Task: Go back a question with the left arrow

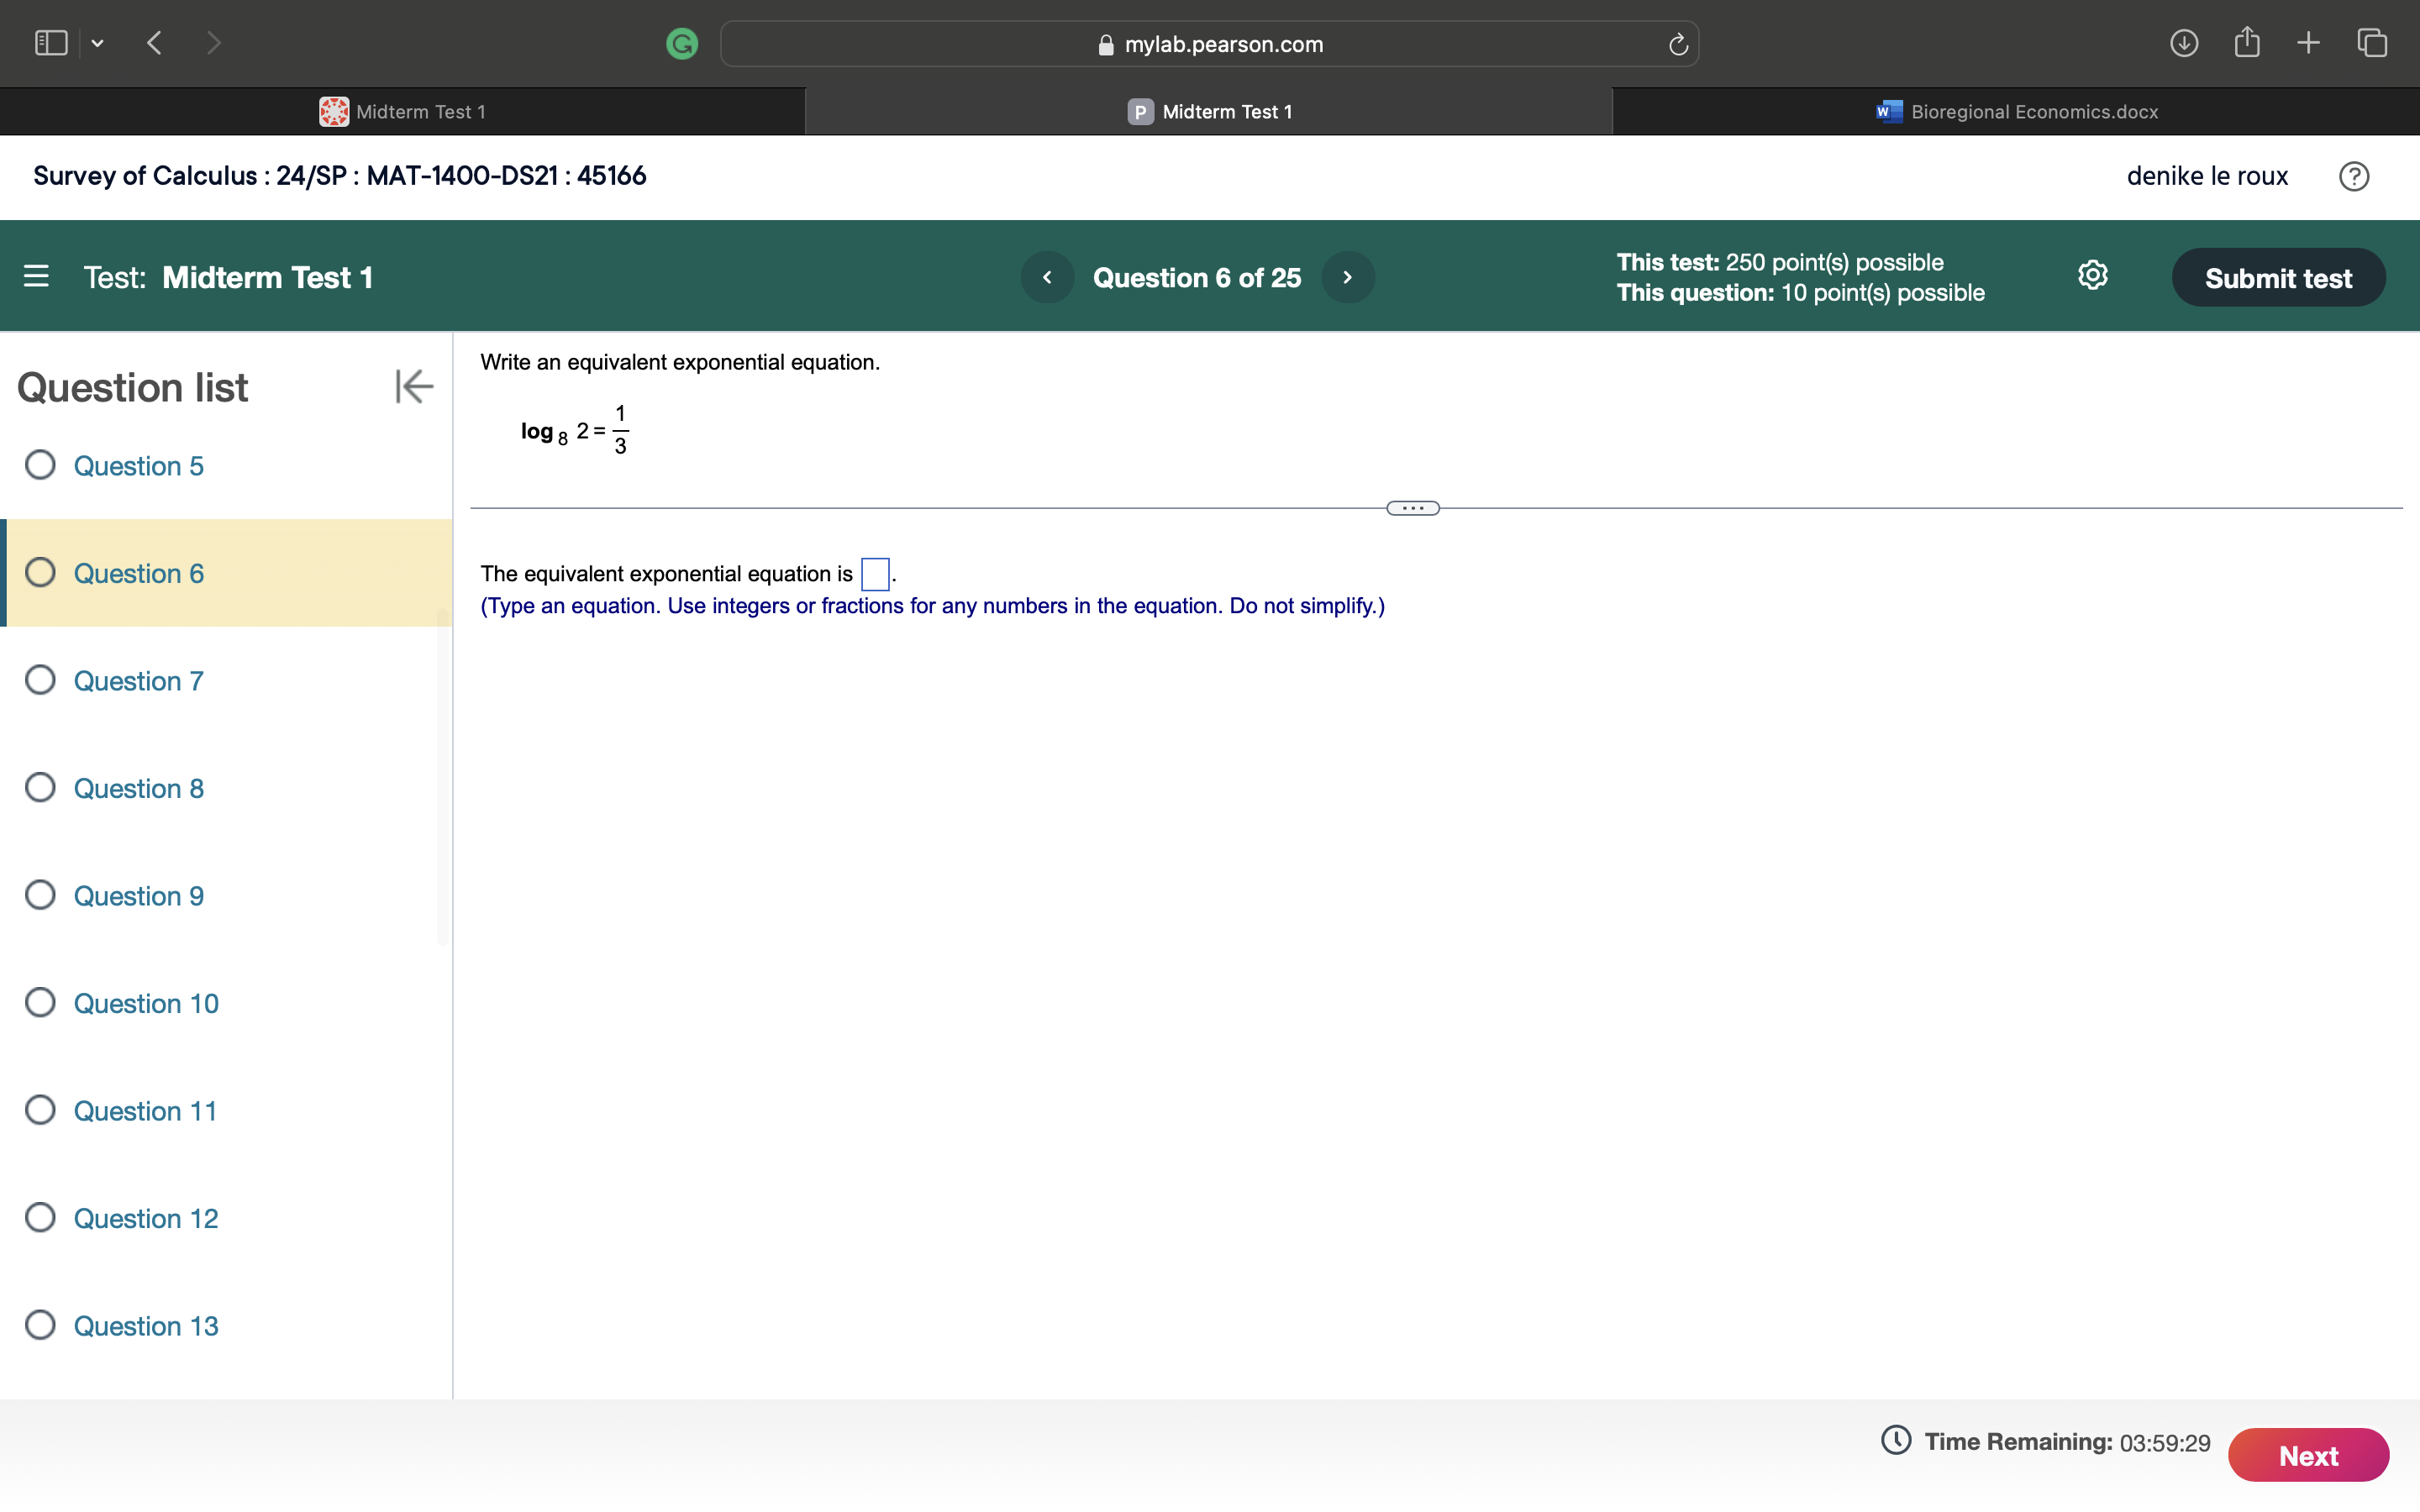Action: click(1047, 277)
